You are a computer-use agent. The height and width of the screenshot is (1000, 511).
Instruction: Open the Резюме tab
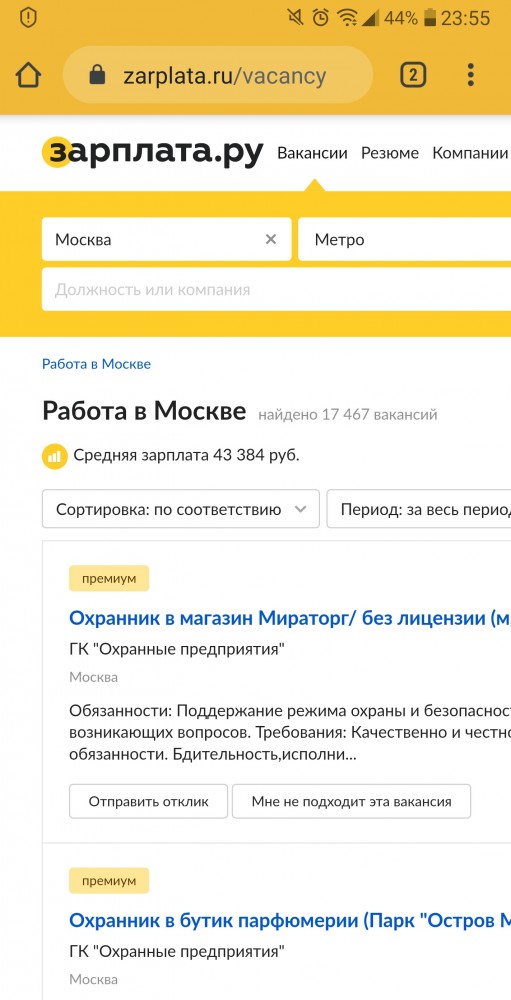tap(390, 153)
